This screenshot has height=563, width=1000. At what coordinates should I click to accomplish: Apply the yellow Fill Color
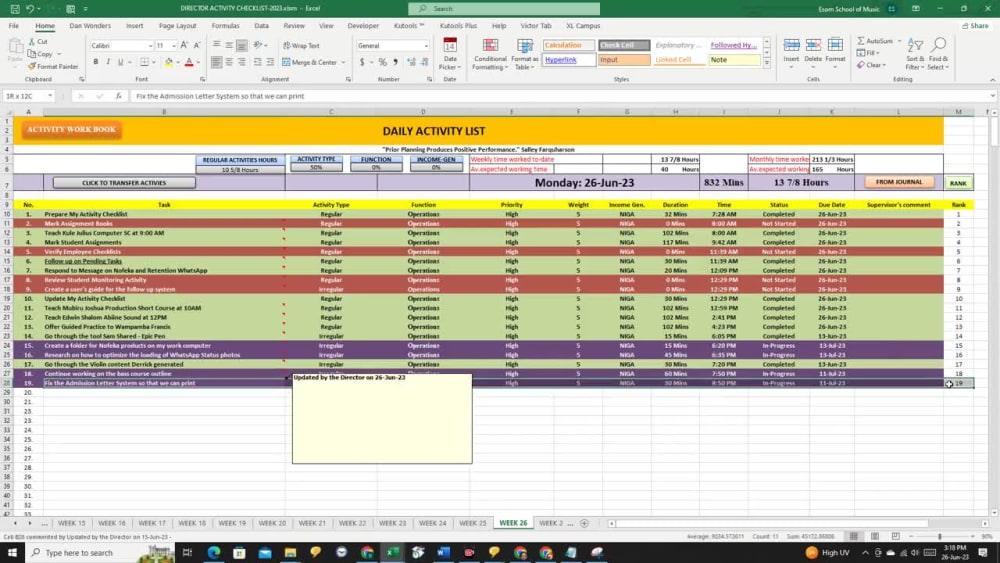coord(168,62)
